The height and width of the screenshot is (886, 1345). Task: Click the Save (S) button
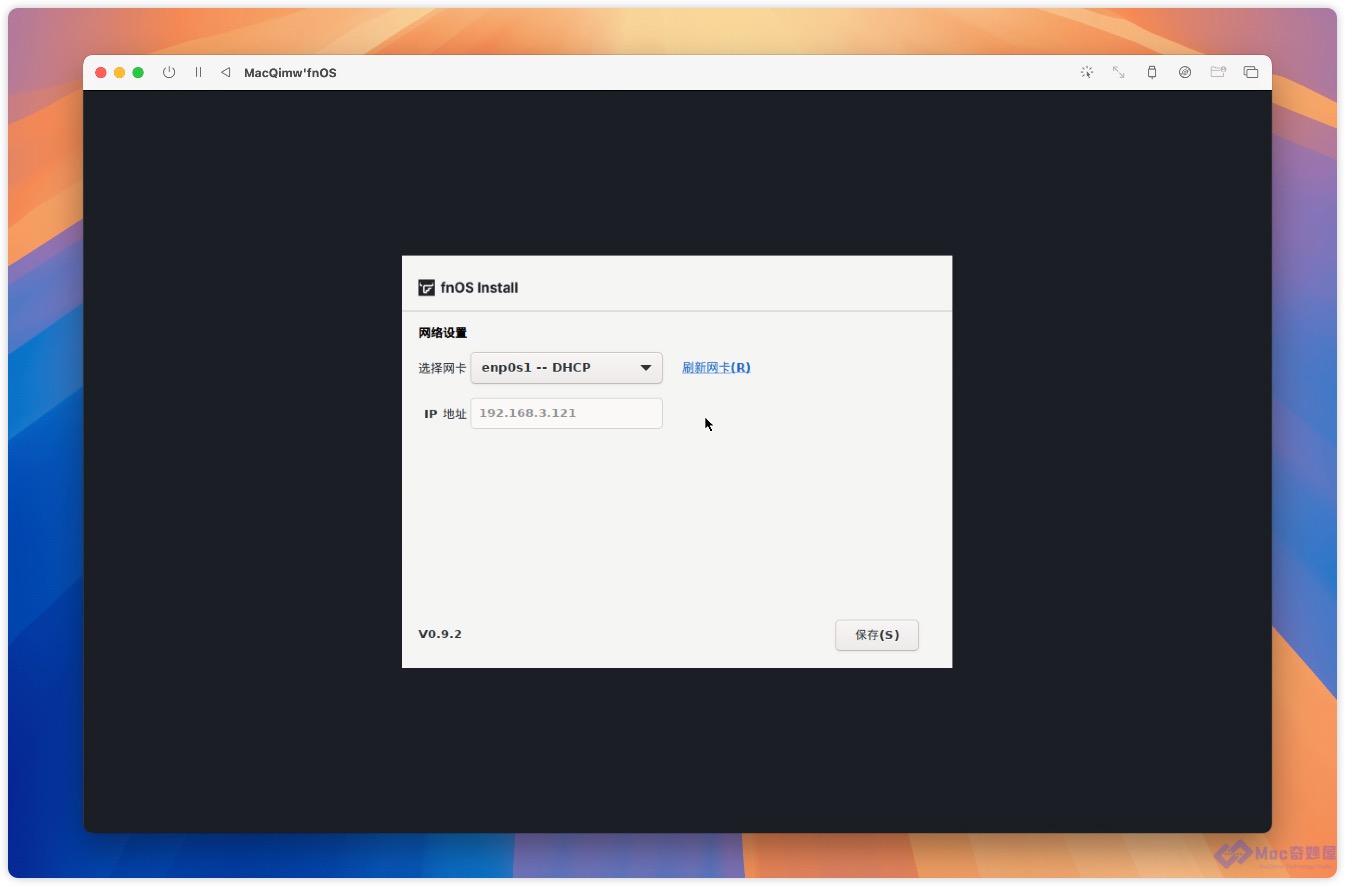(x=877, y=635)
